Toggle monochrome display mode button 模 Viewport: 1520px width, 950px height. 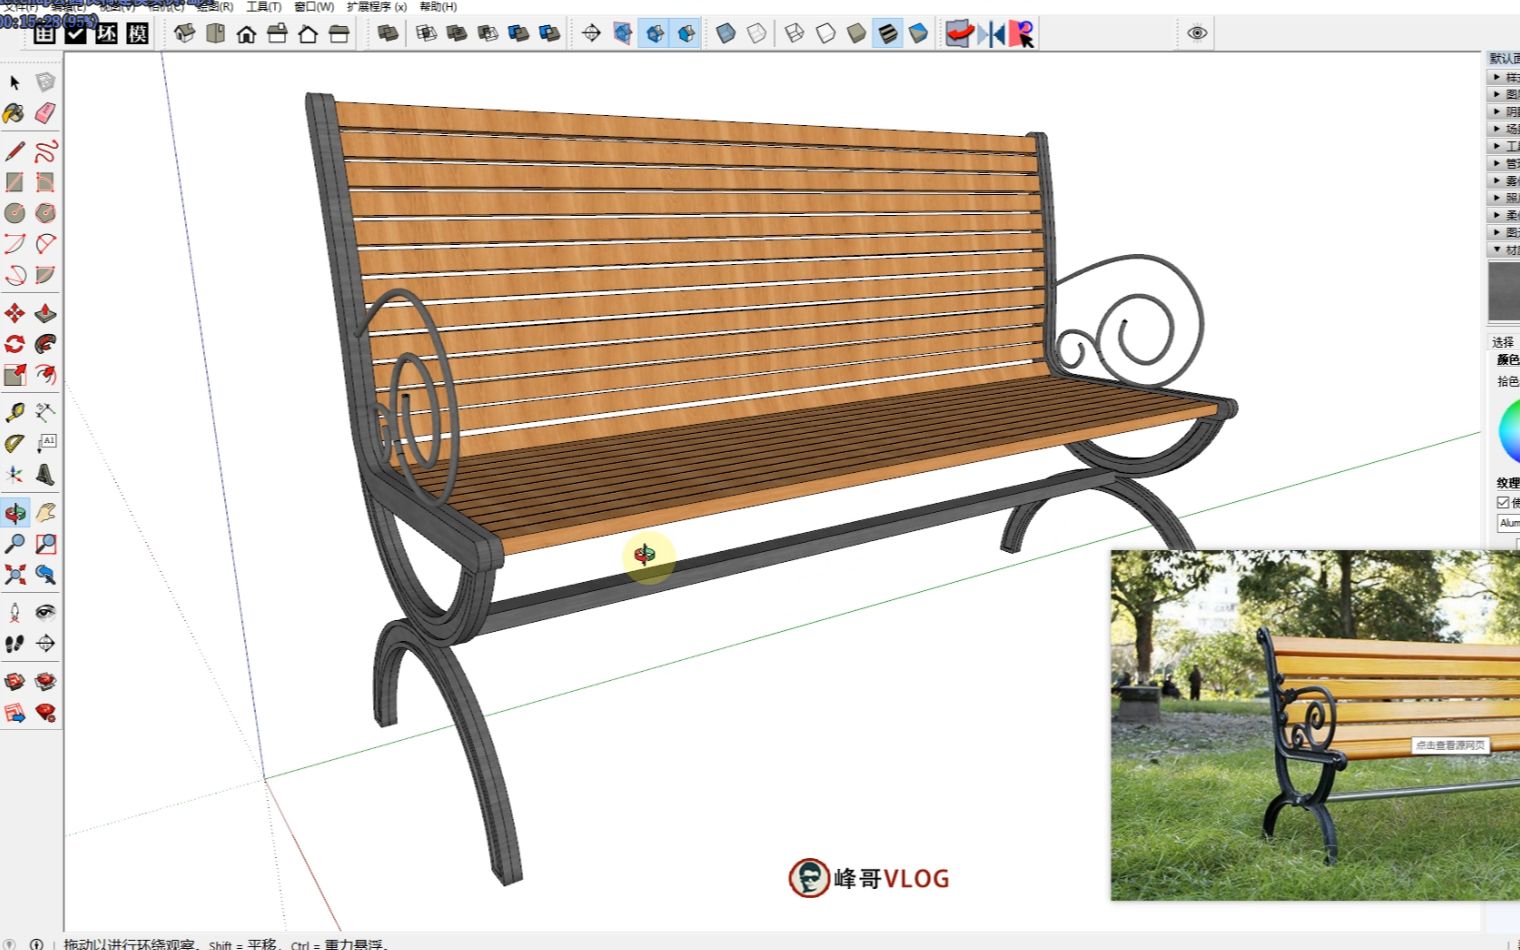coord(136,33)
